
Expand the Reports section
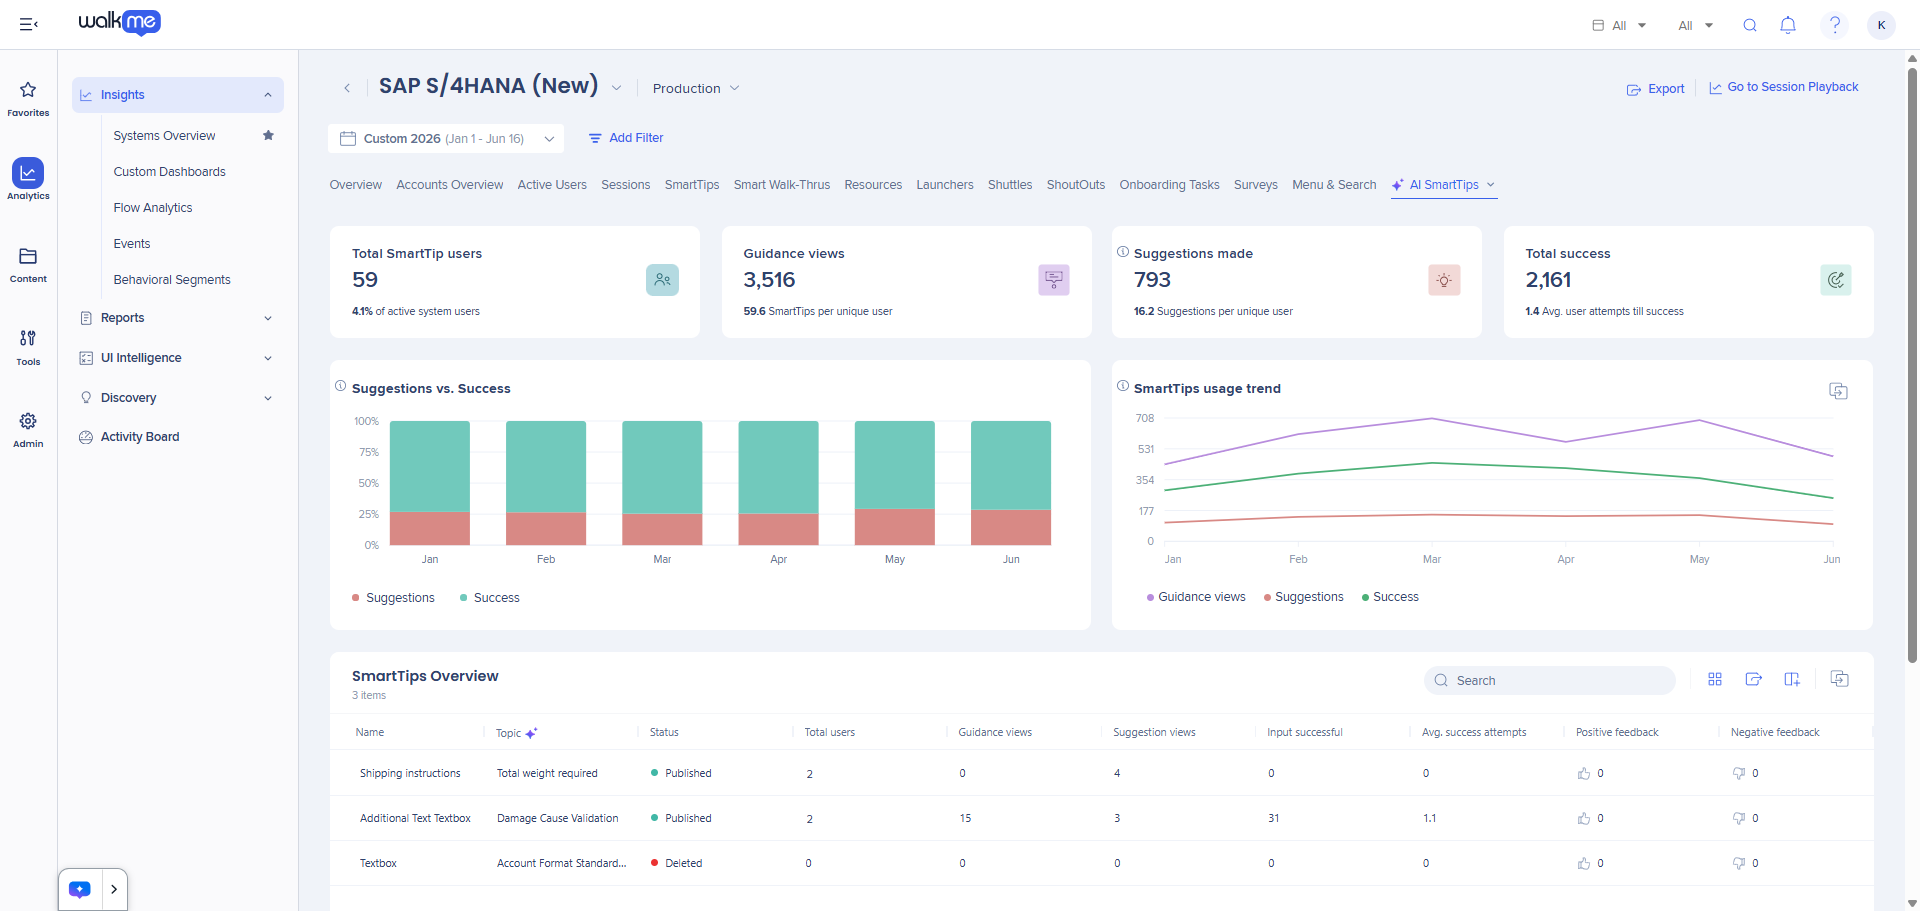(x=177, y=318)
